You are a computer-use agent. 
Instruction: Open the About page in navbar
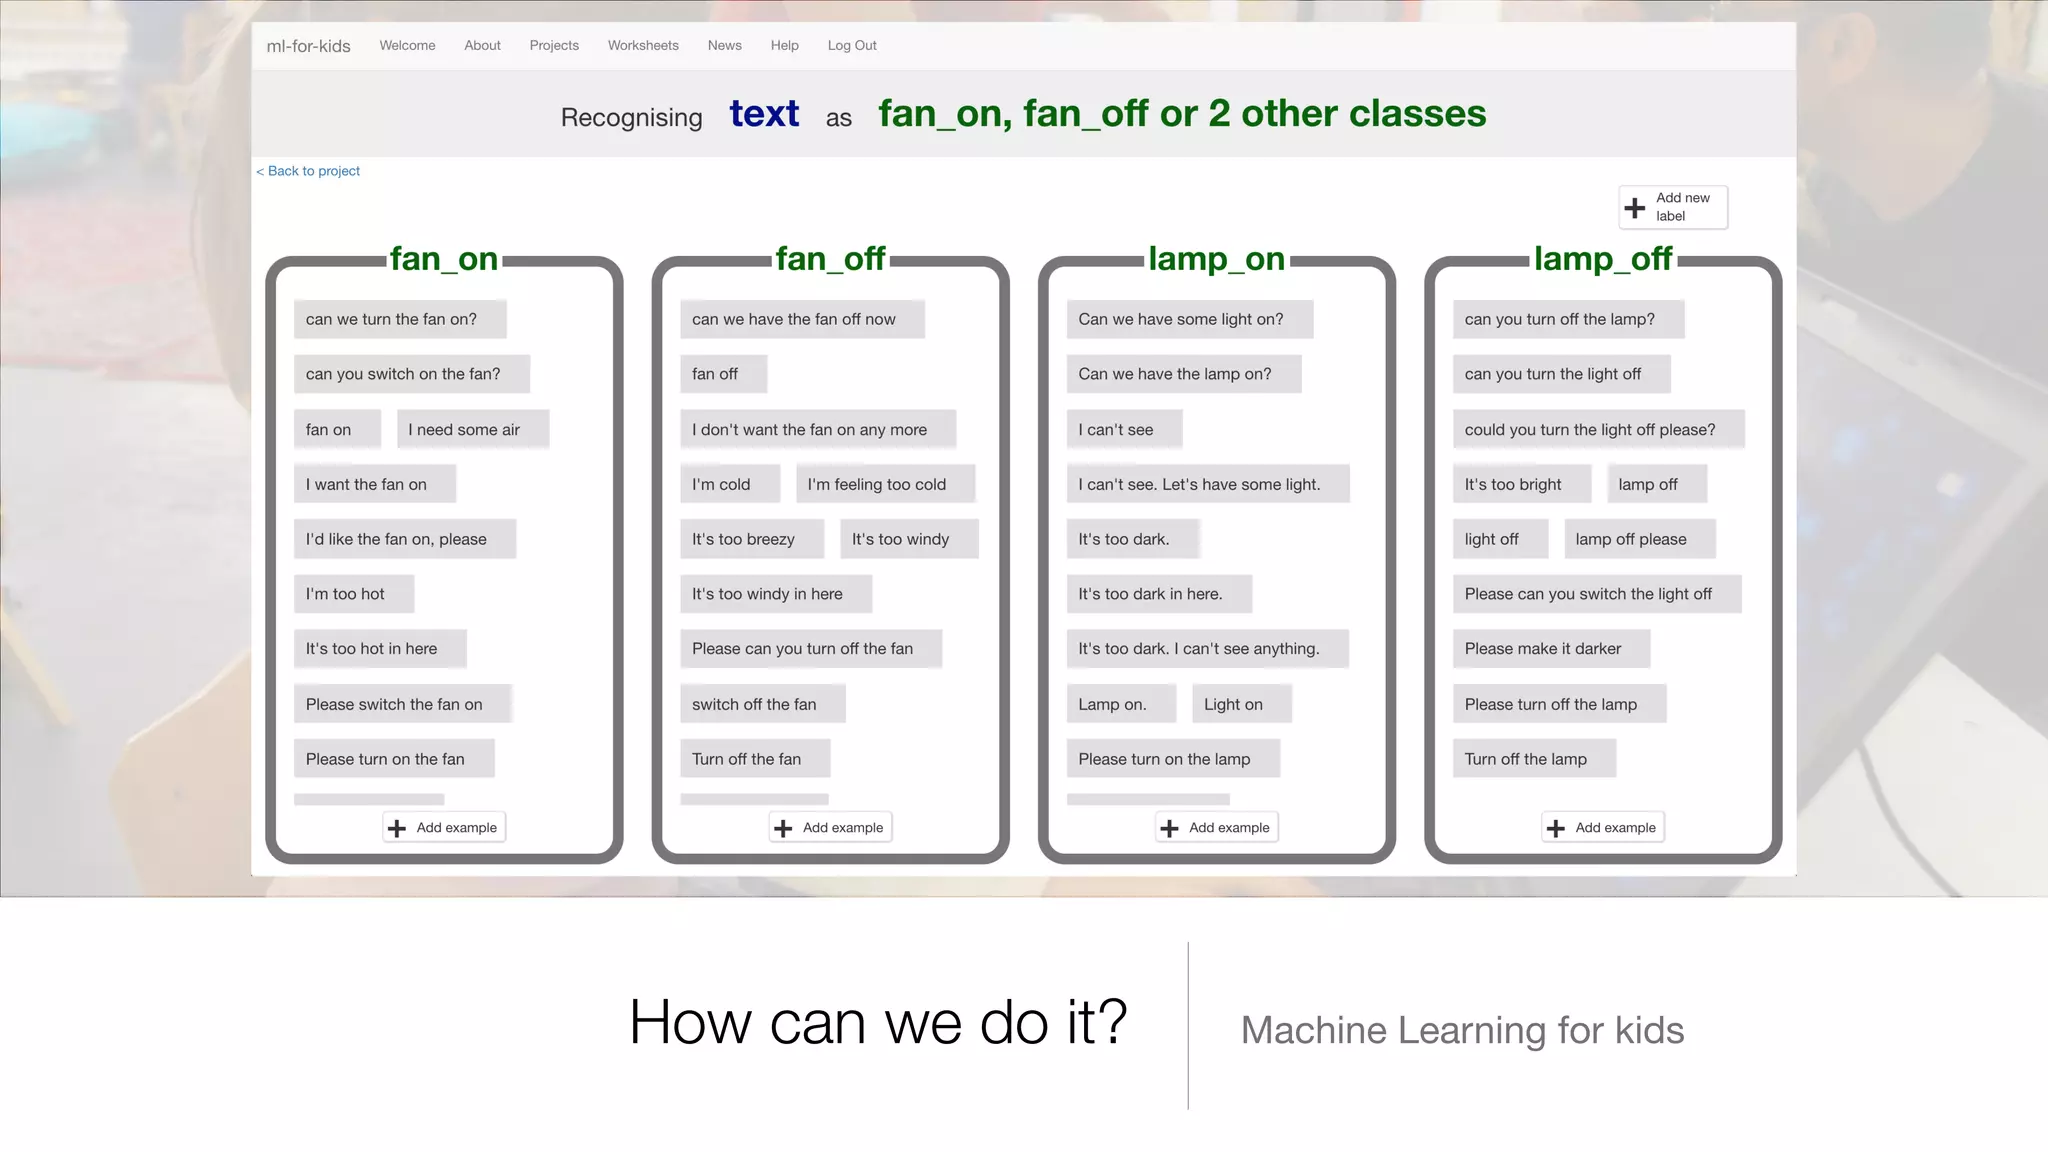(x=482, y=46)
